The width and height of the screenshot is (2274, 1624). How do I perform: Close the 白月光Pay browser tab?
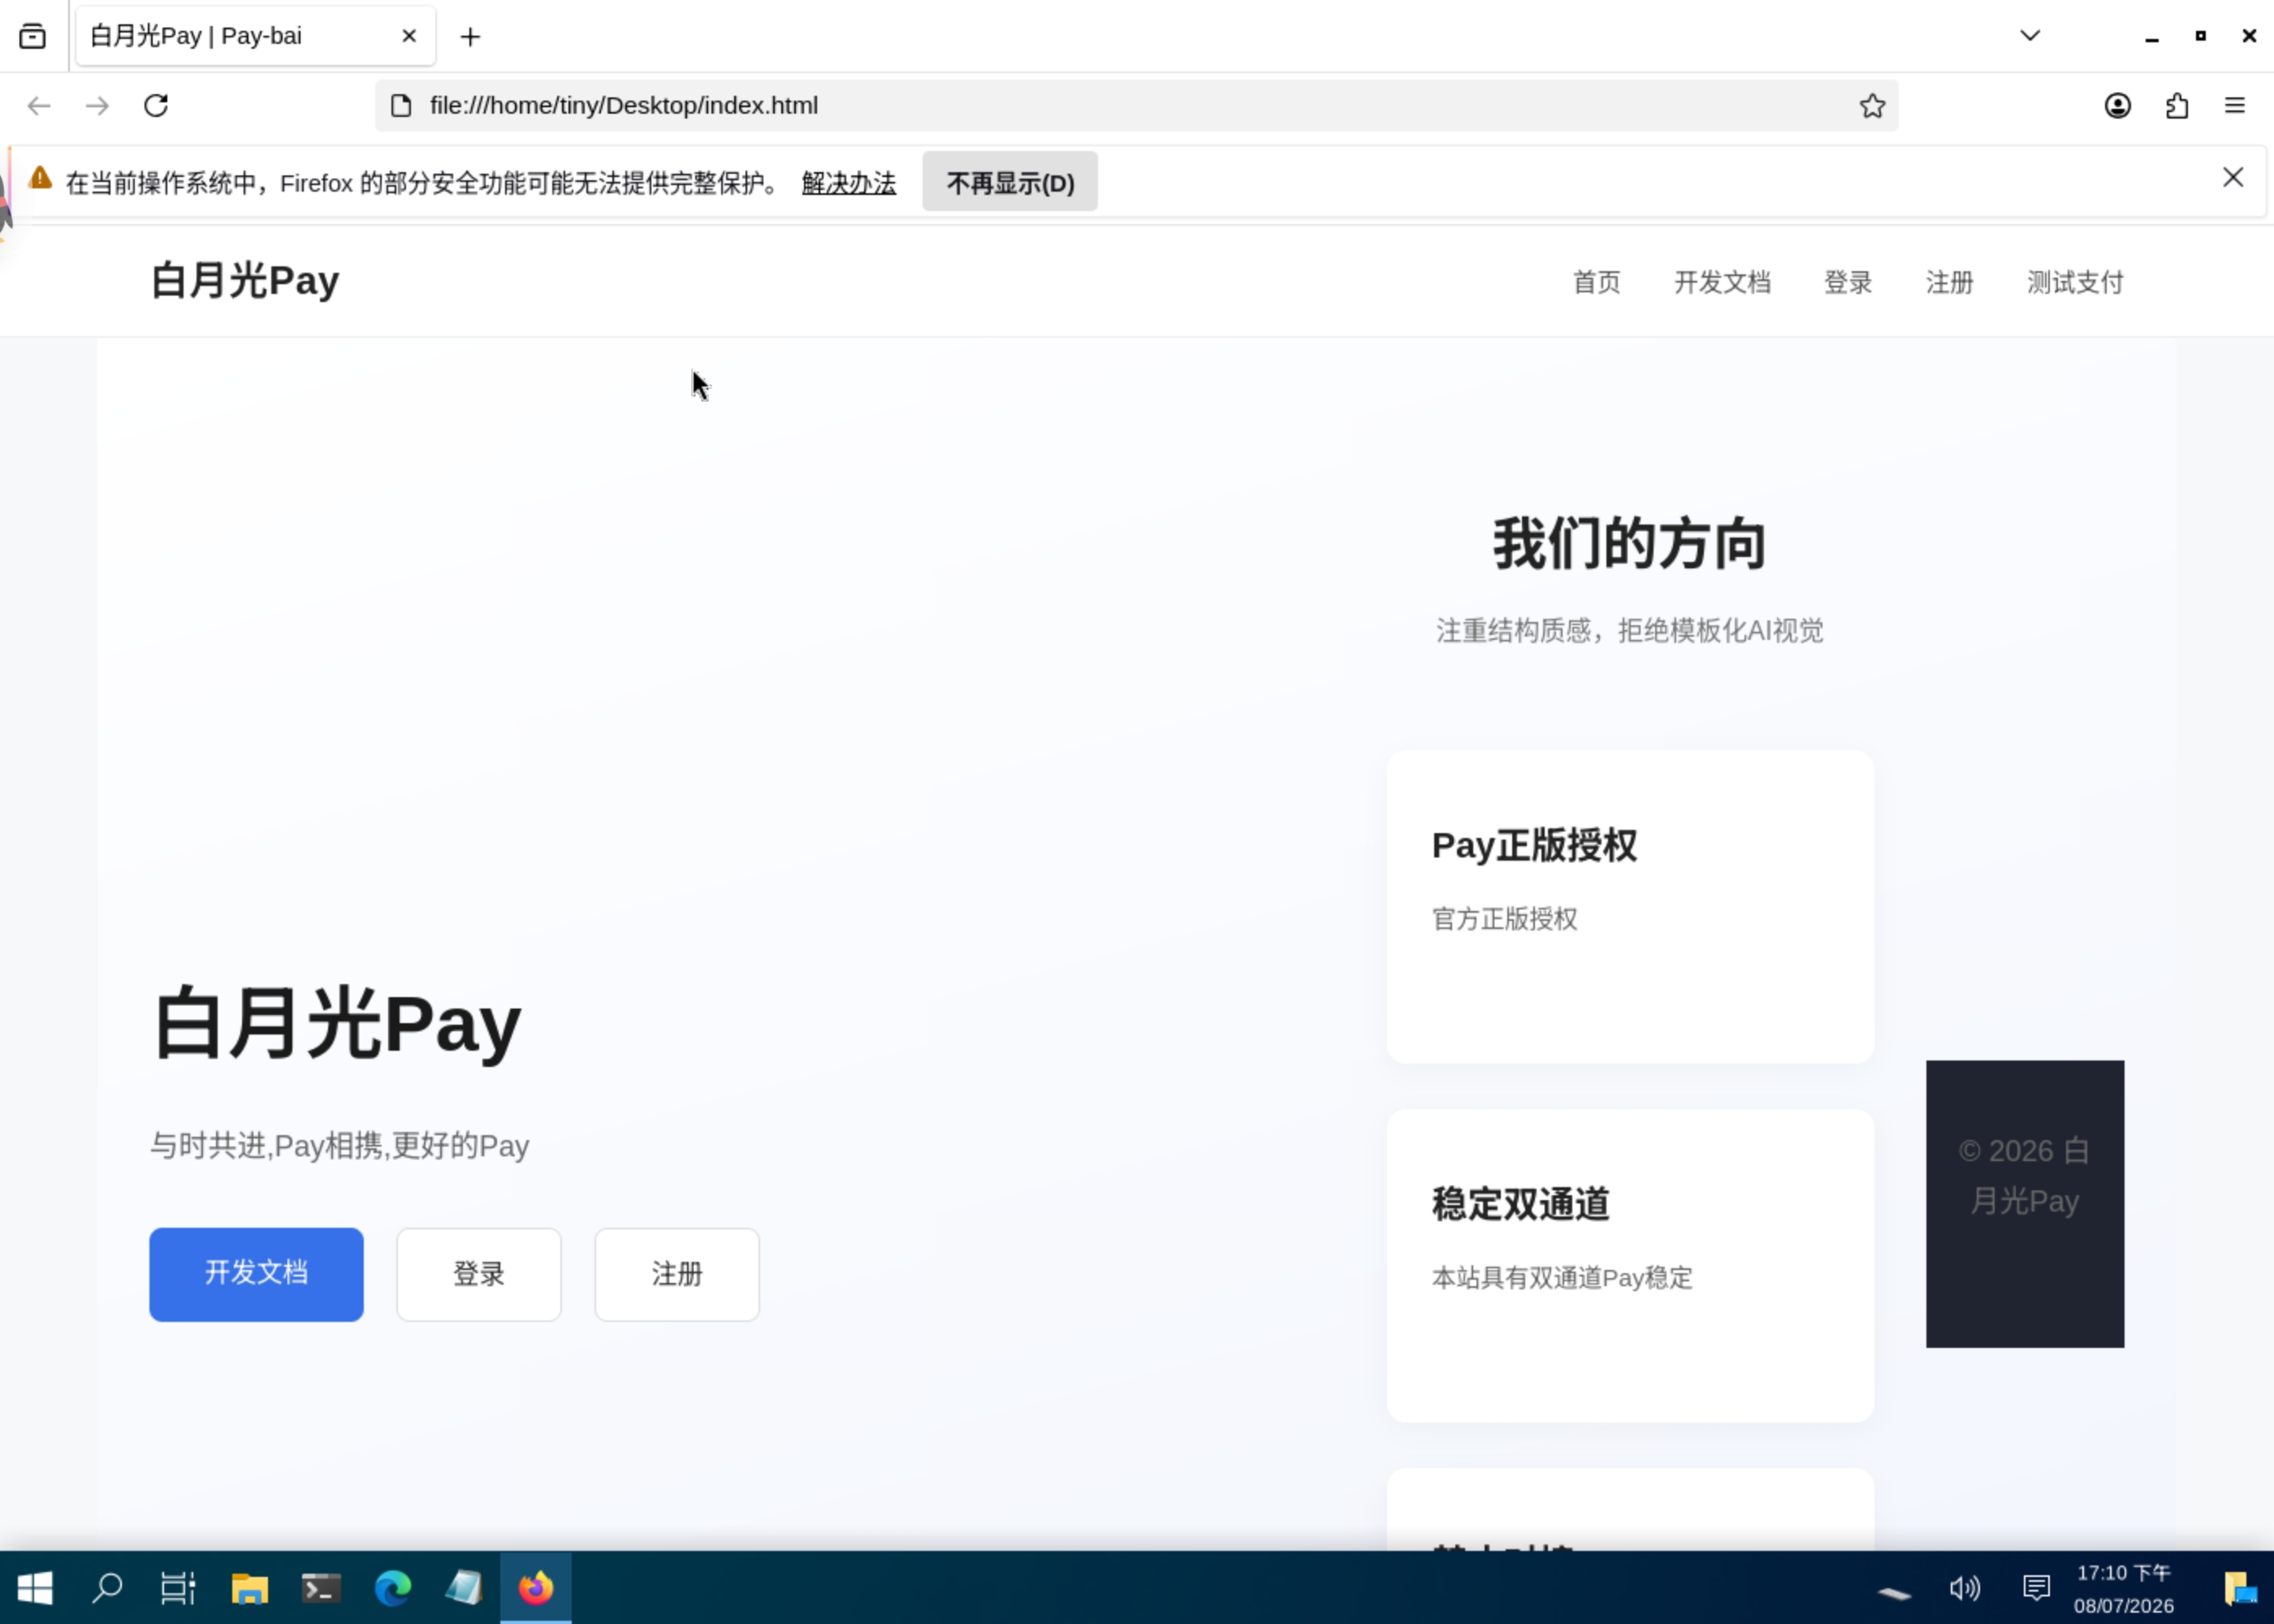pyautogui.click(x=409, y=37)
